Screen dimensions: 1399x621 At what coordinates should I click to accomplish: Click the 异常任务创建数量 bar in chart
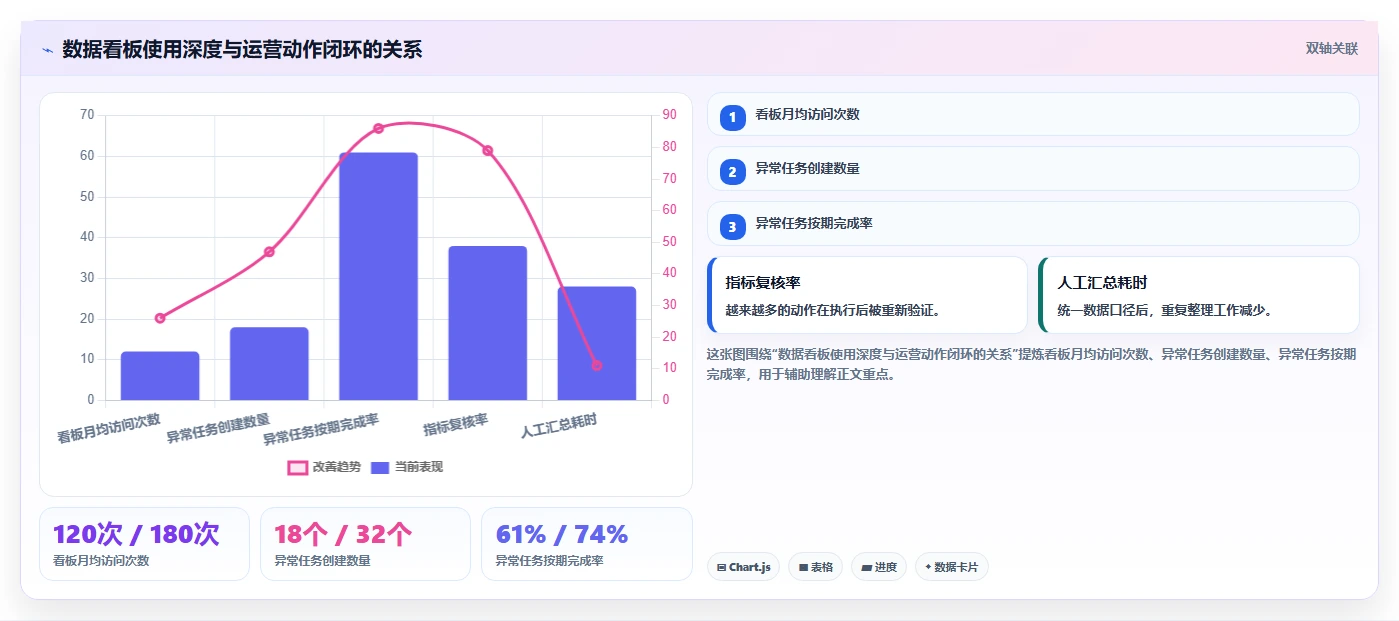(x=269, y=364)
